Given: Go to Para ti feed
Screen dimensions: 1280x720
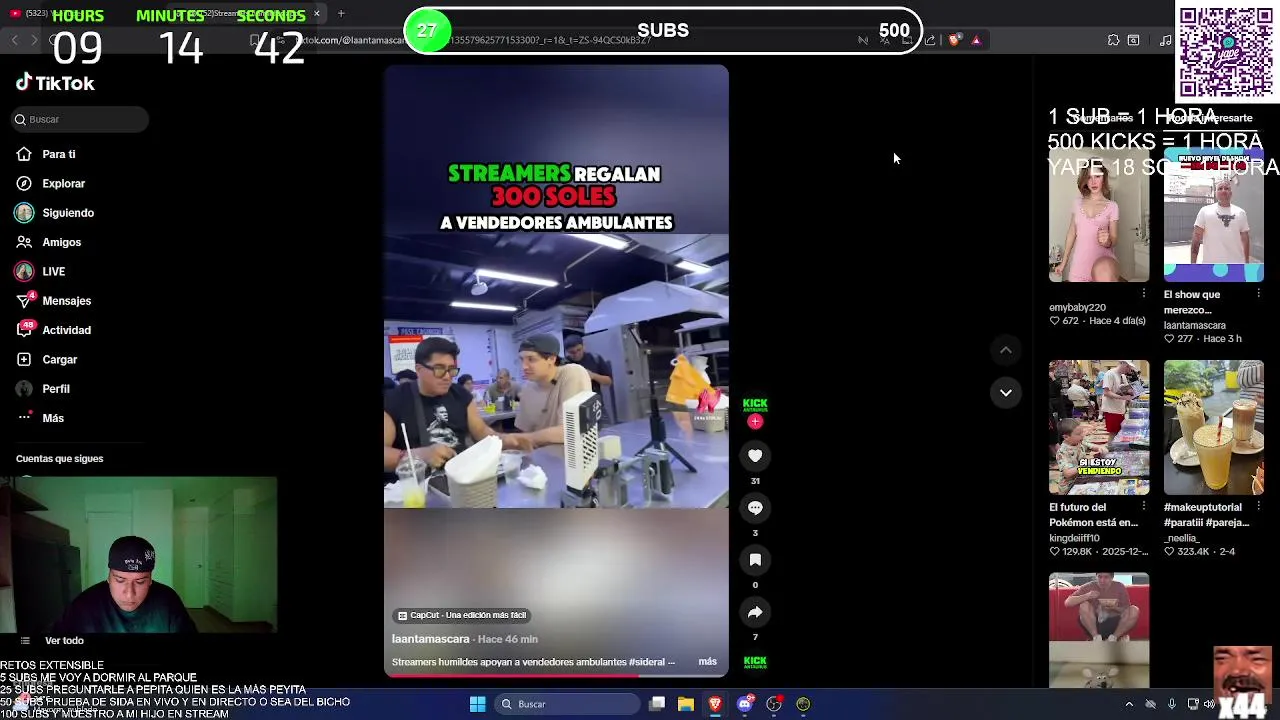Looking at the screenshot, I should click(x=59, y=154).
